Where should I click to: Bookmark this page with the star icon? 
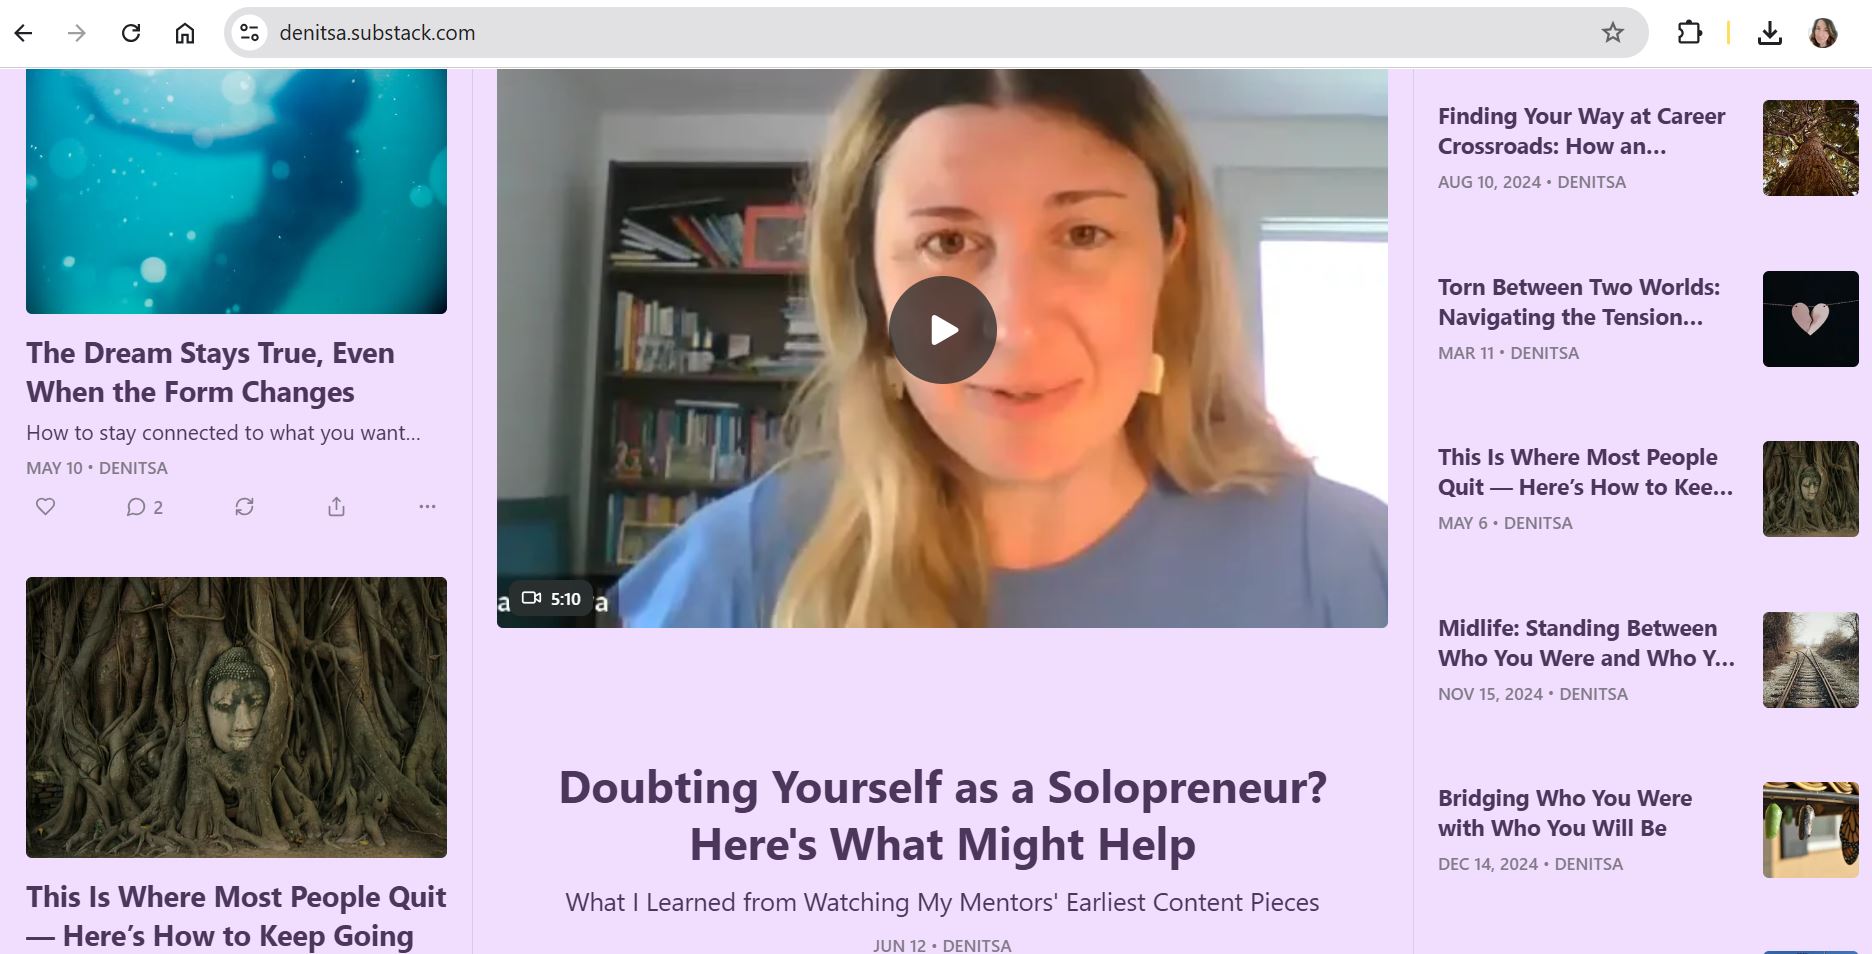pyautogui.click(x=1612, y=33)
